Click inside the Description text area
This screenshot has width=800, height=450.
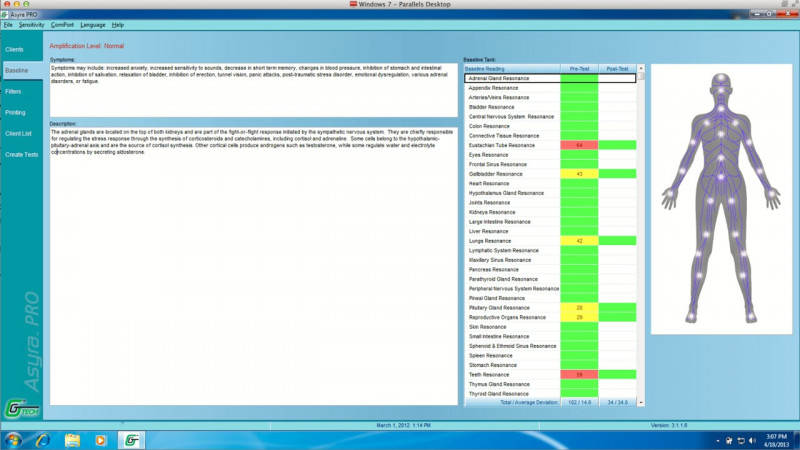tap(254, 266)
